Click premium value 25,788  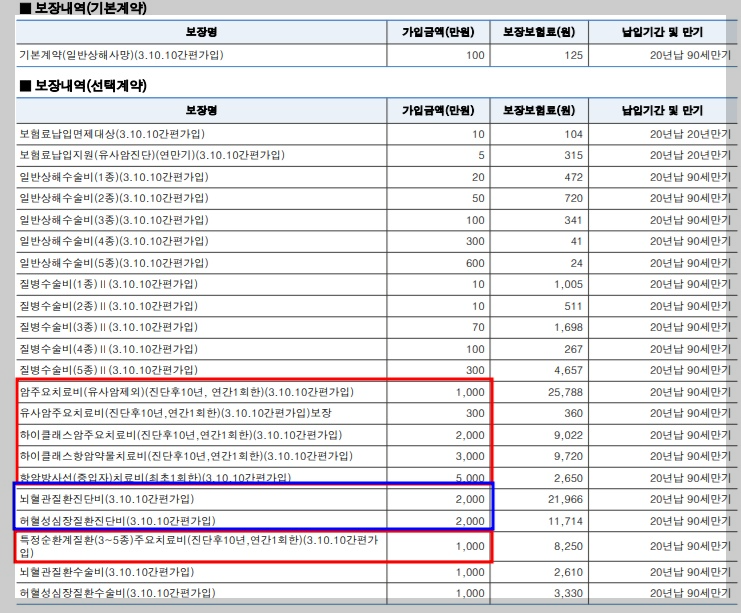(565, 392)
